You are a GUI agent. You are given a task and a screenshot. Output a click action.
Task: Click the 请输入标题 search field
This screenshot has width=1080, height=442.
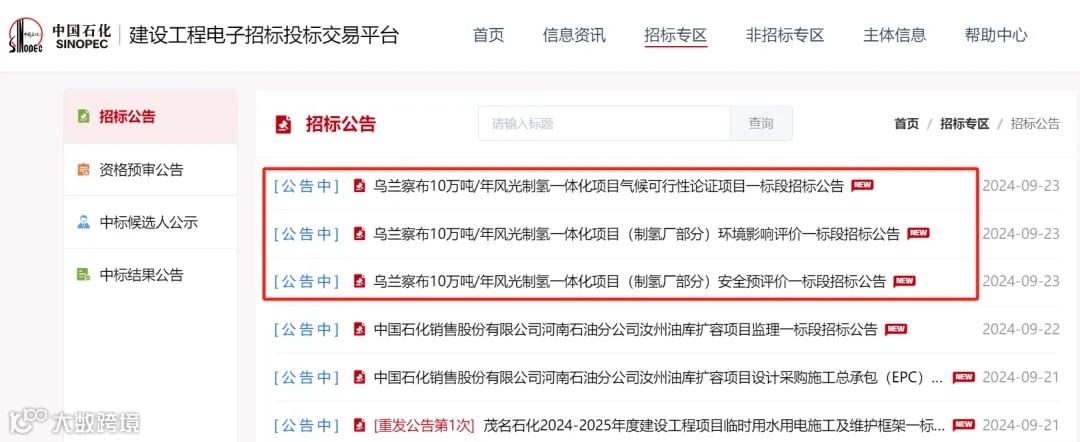click(x=604, y=124)
